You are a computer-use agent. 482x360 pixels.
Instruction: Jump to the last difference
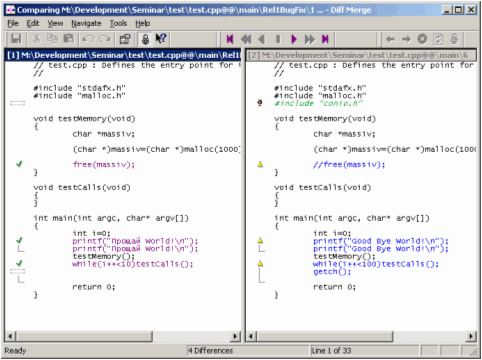(x=325, y=39)
